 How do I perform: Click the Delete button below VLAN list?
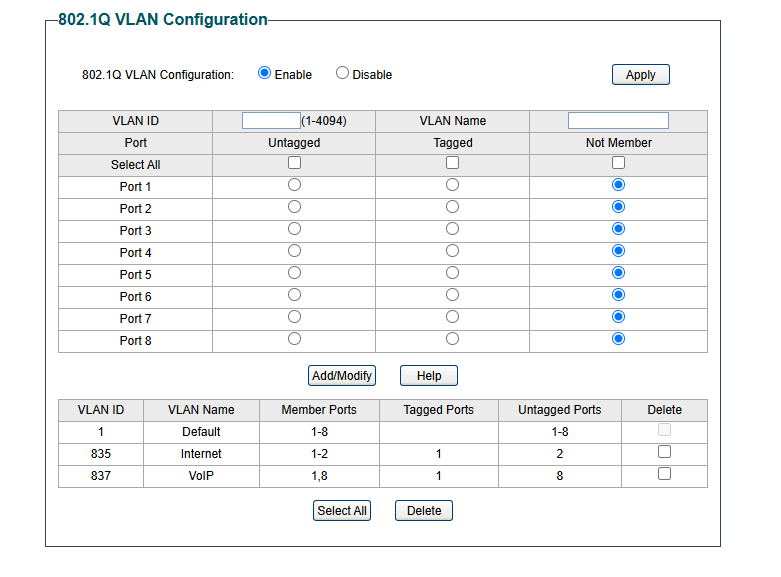click(x=424, y=511)
